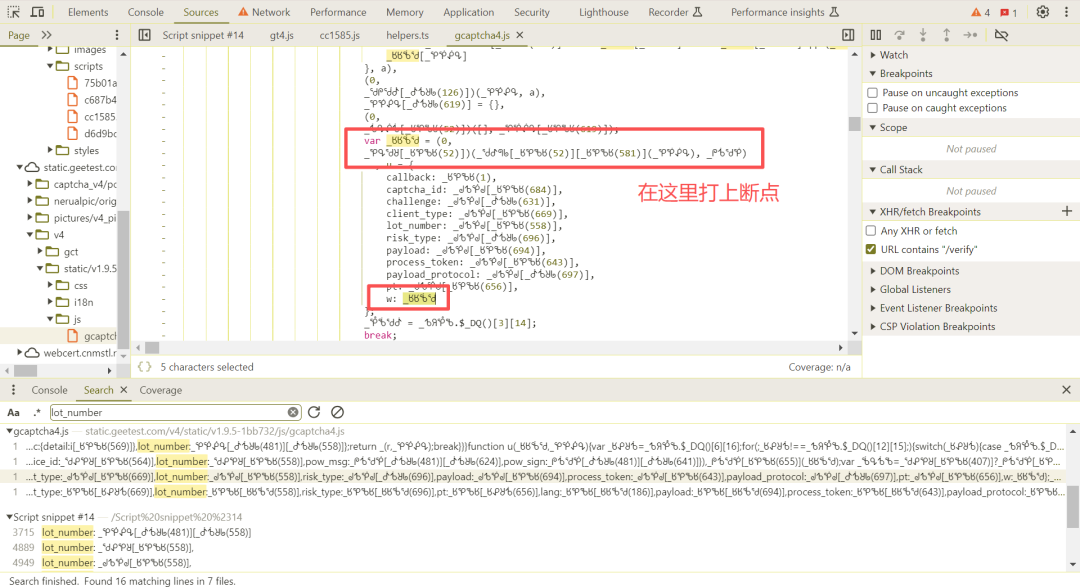1080x587 pixels.
Task: Open the DevTools three-dot customize menu
Action: click(x=1066, y=12)
